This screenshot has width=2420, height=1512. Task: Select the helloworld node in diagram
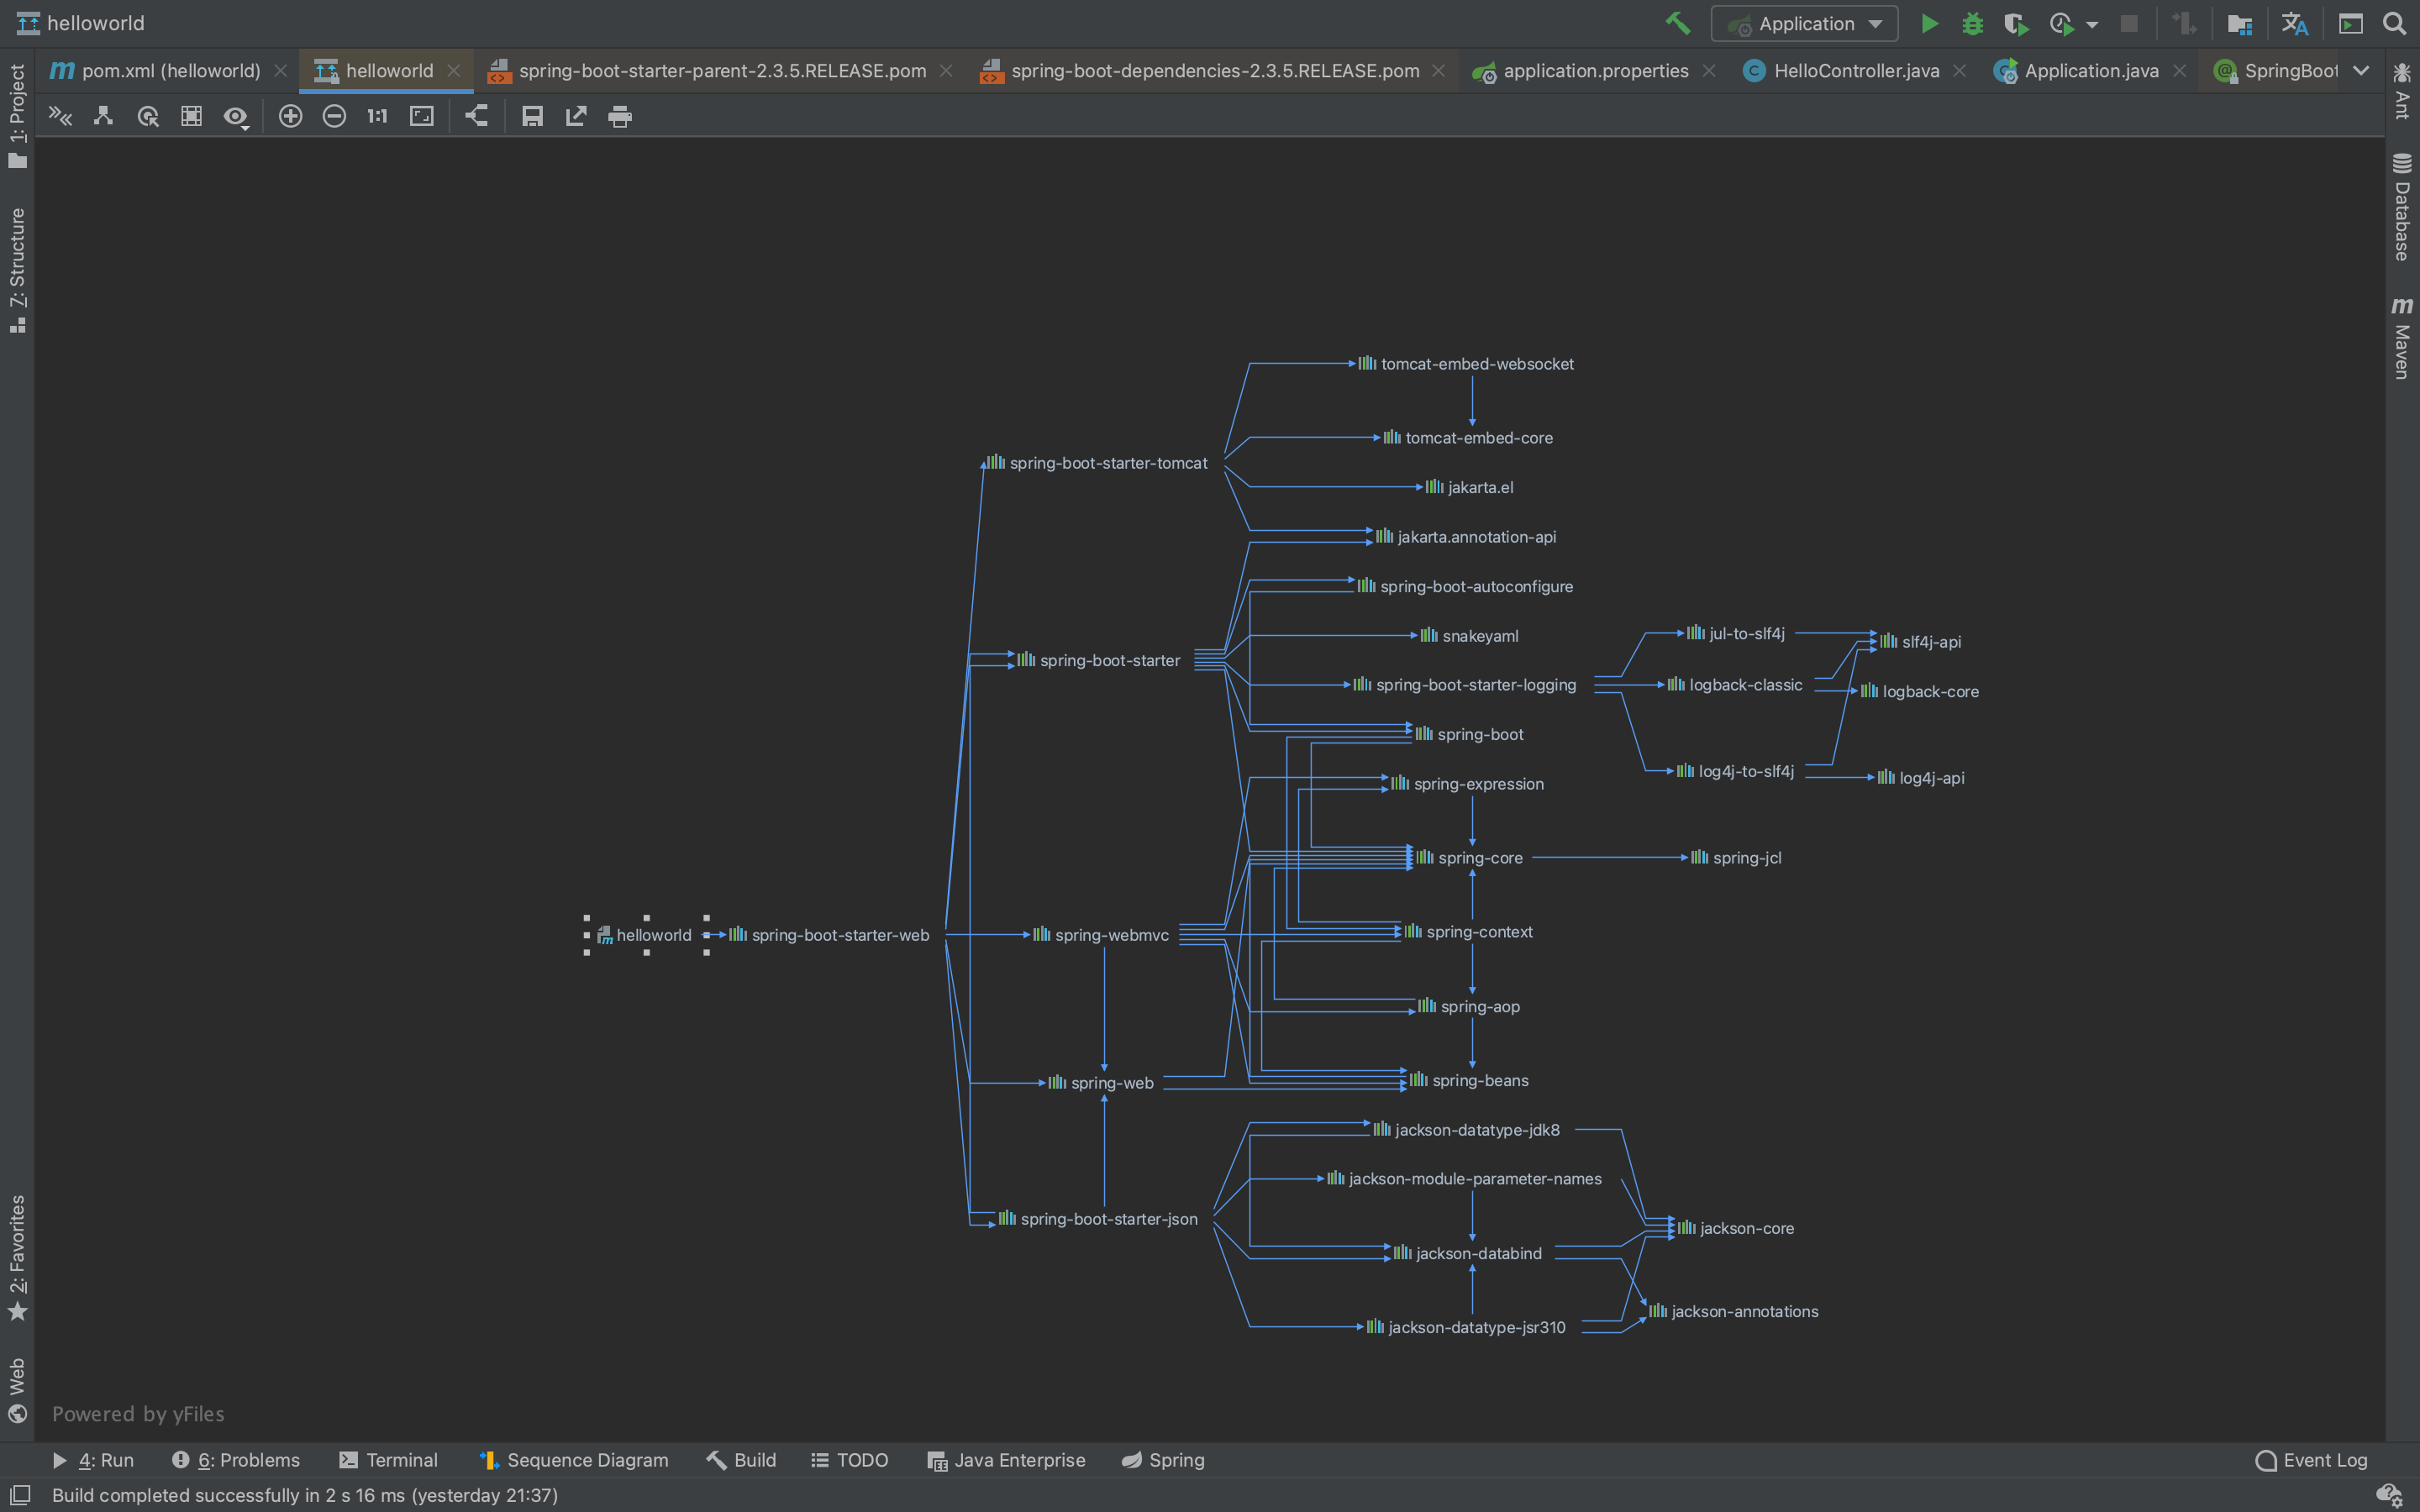pyautogui.click(x=645, y=935)
